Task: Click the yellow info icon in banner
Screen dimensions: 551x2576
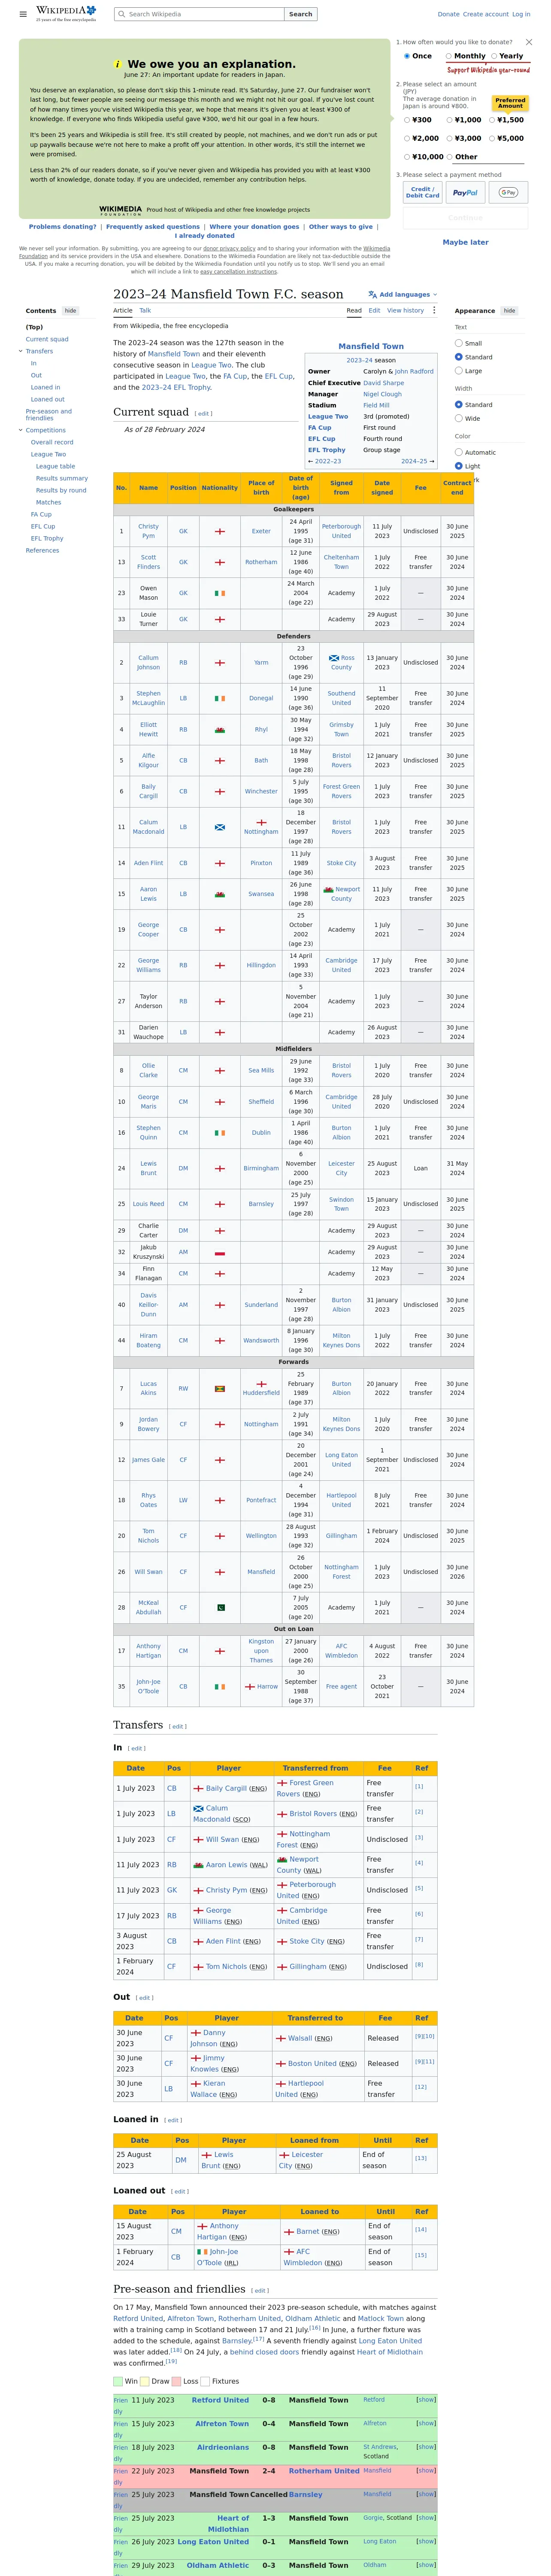Action: click(118, 64)
